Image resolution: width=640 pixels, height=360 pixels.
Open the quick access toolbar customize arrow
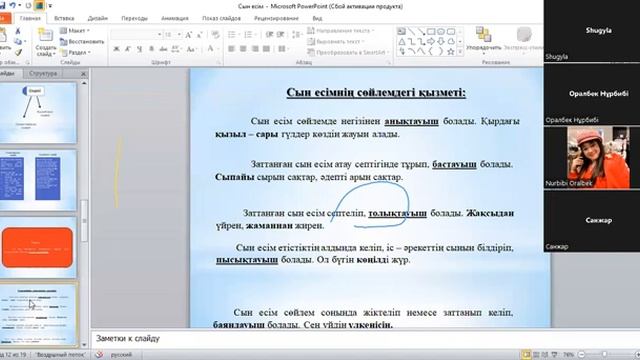(x=50, y=6)
